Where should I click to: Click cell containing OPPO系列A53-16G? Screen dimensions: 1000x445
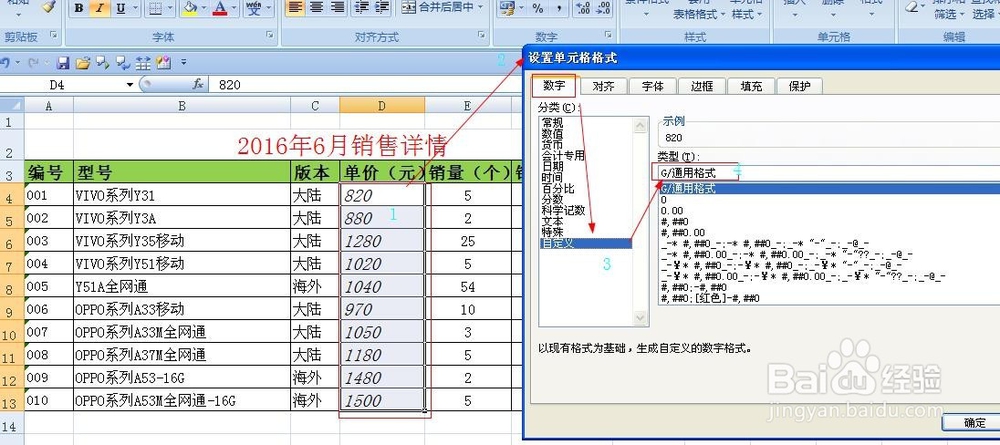pos(182,377)
